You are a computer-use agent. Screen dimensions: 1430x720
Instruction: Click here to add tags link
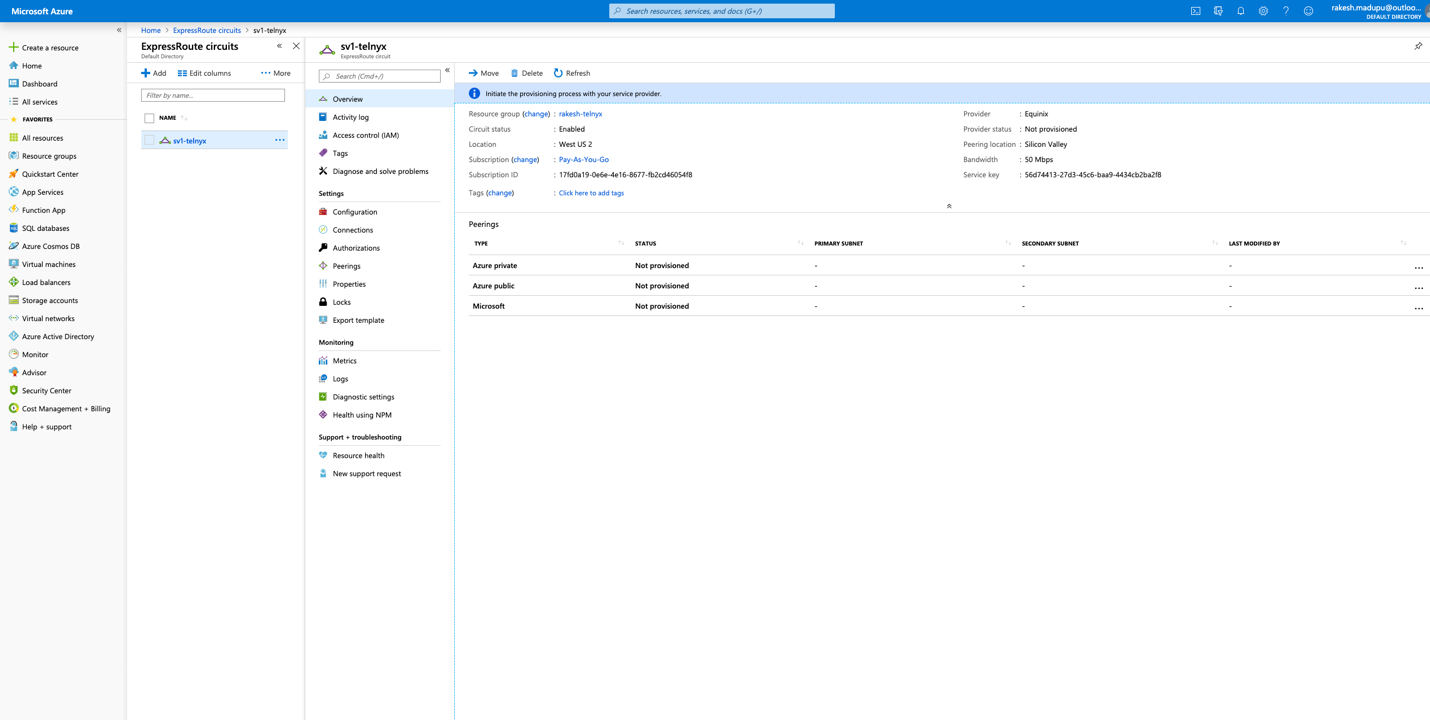(x=591, y=193)
